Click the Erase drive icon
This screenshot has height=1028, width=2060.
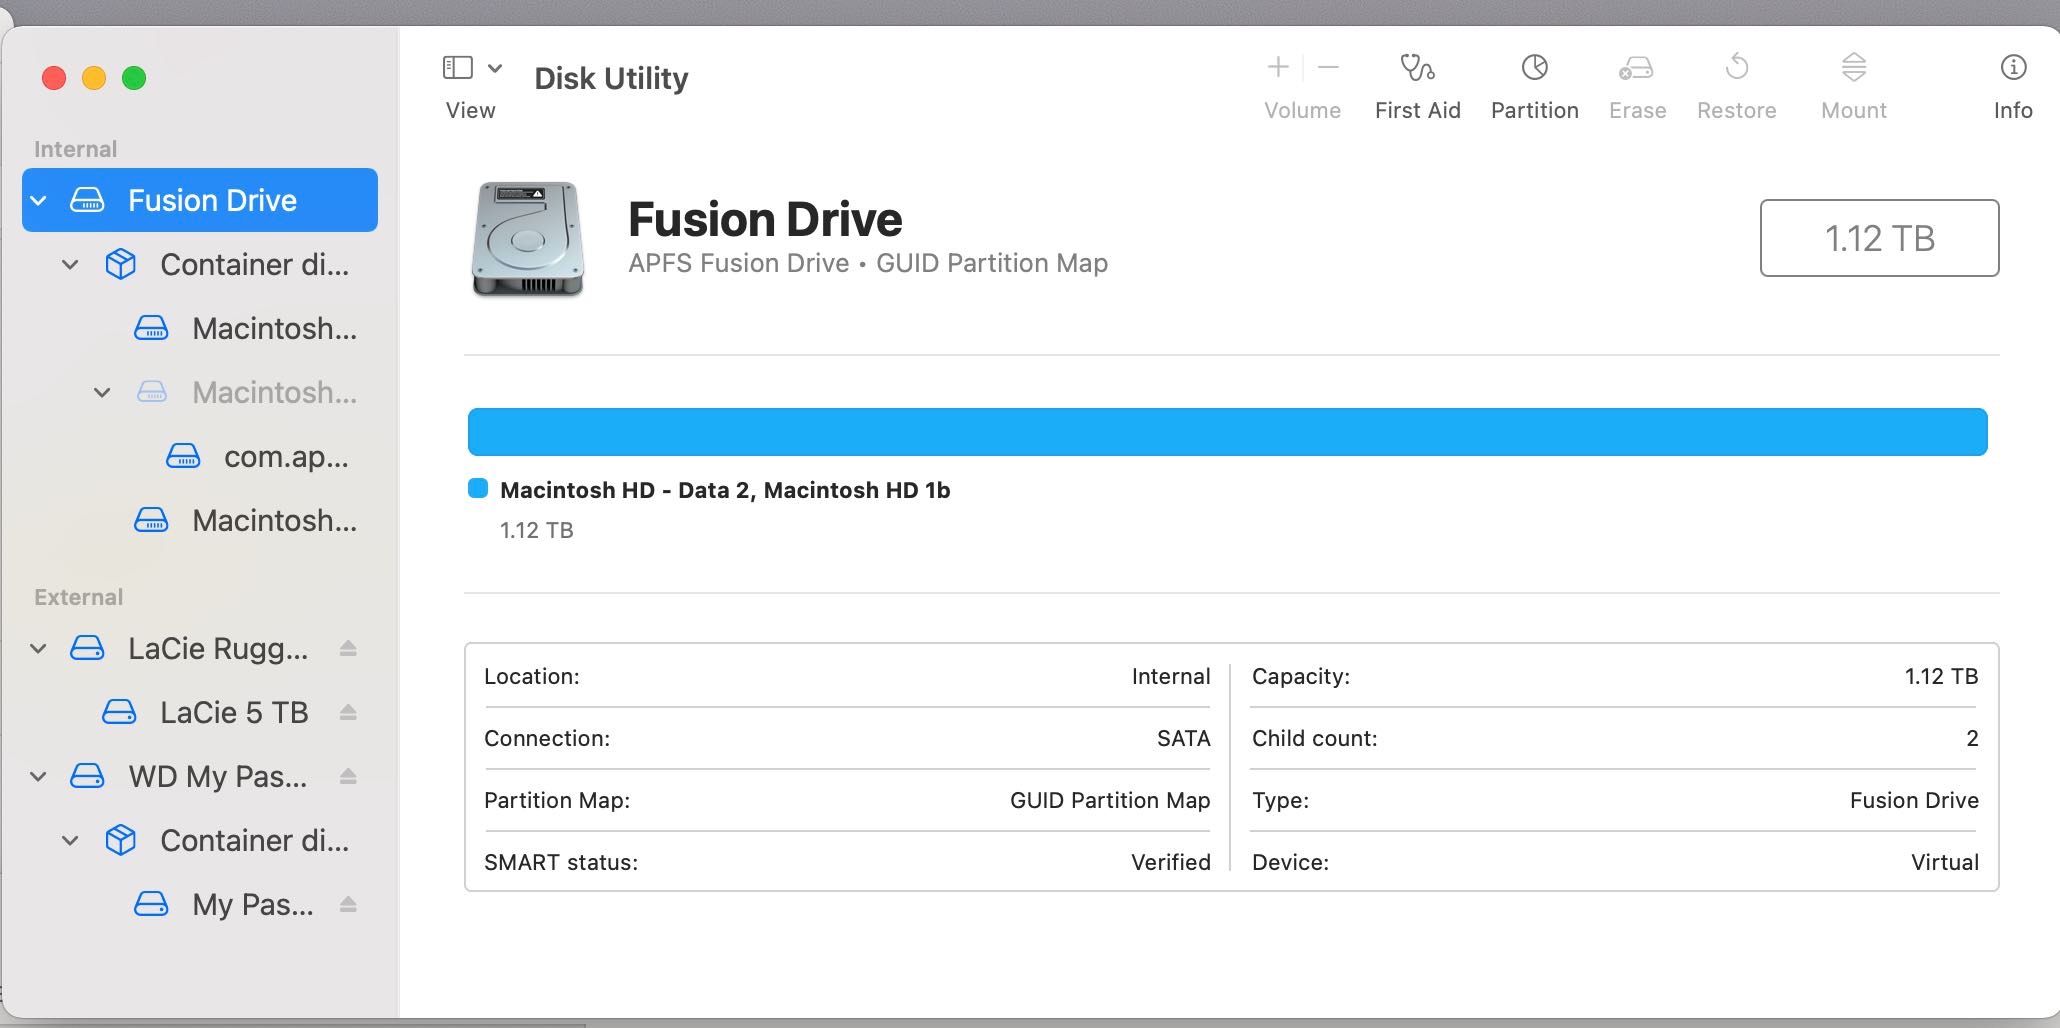tap(1637, 67)
